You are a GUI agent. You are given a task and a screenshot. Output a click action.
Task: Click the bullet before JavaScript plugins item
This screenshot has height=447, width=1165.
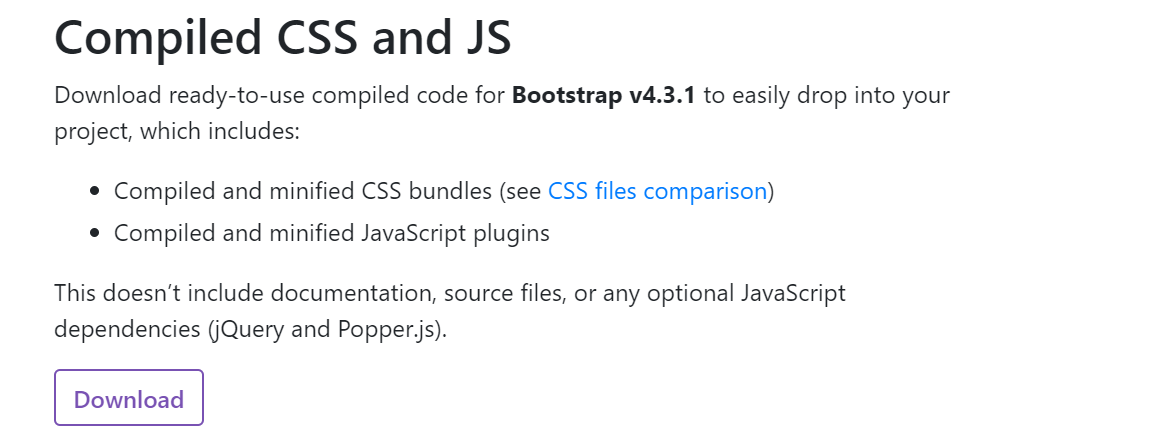click(x=94, y=233)
